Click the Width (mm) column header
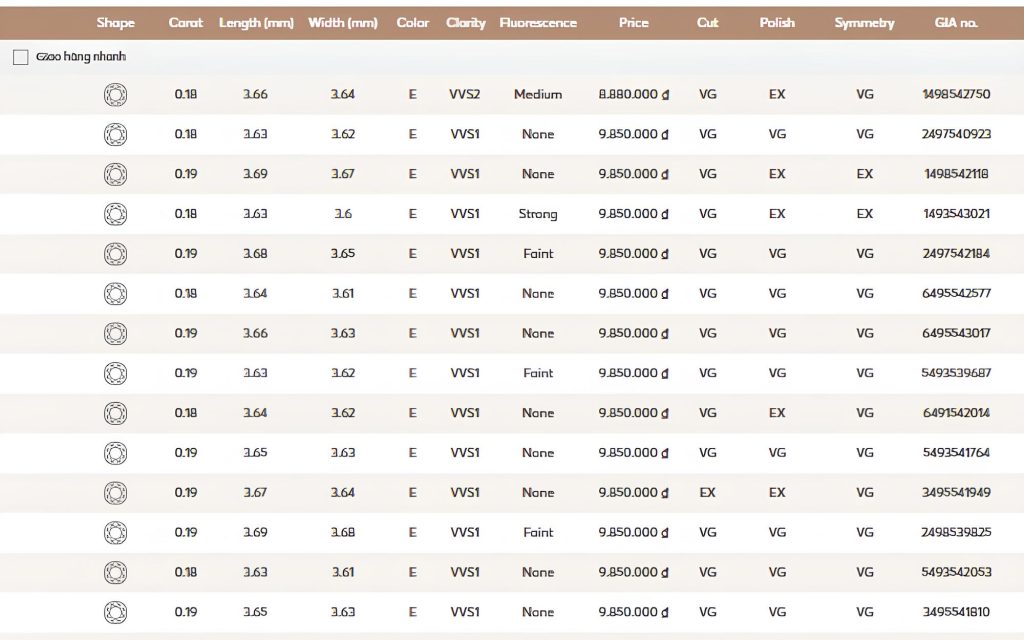The image size is (1024, 640). click(343, 23)
